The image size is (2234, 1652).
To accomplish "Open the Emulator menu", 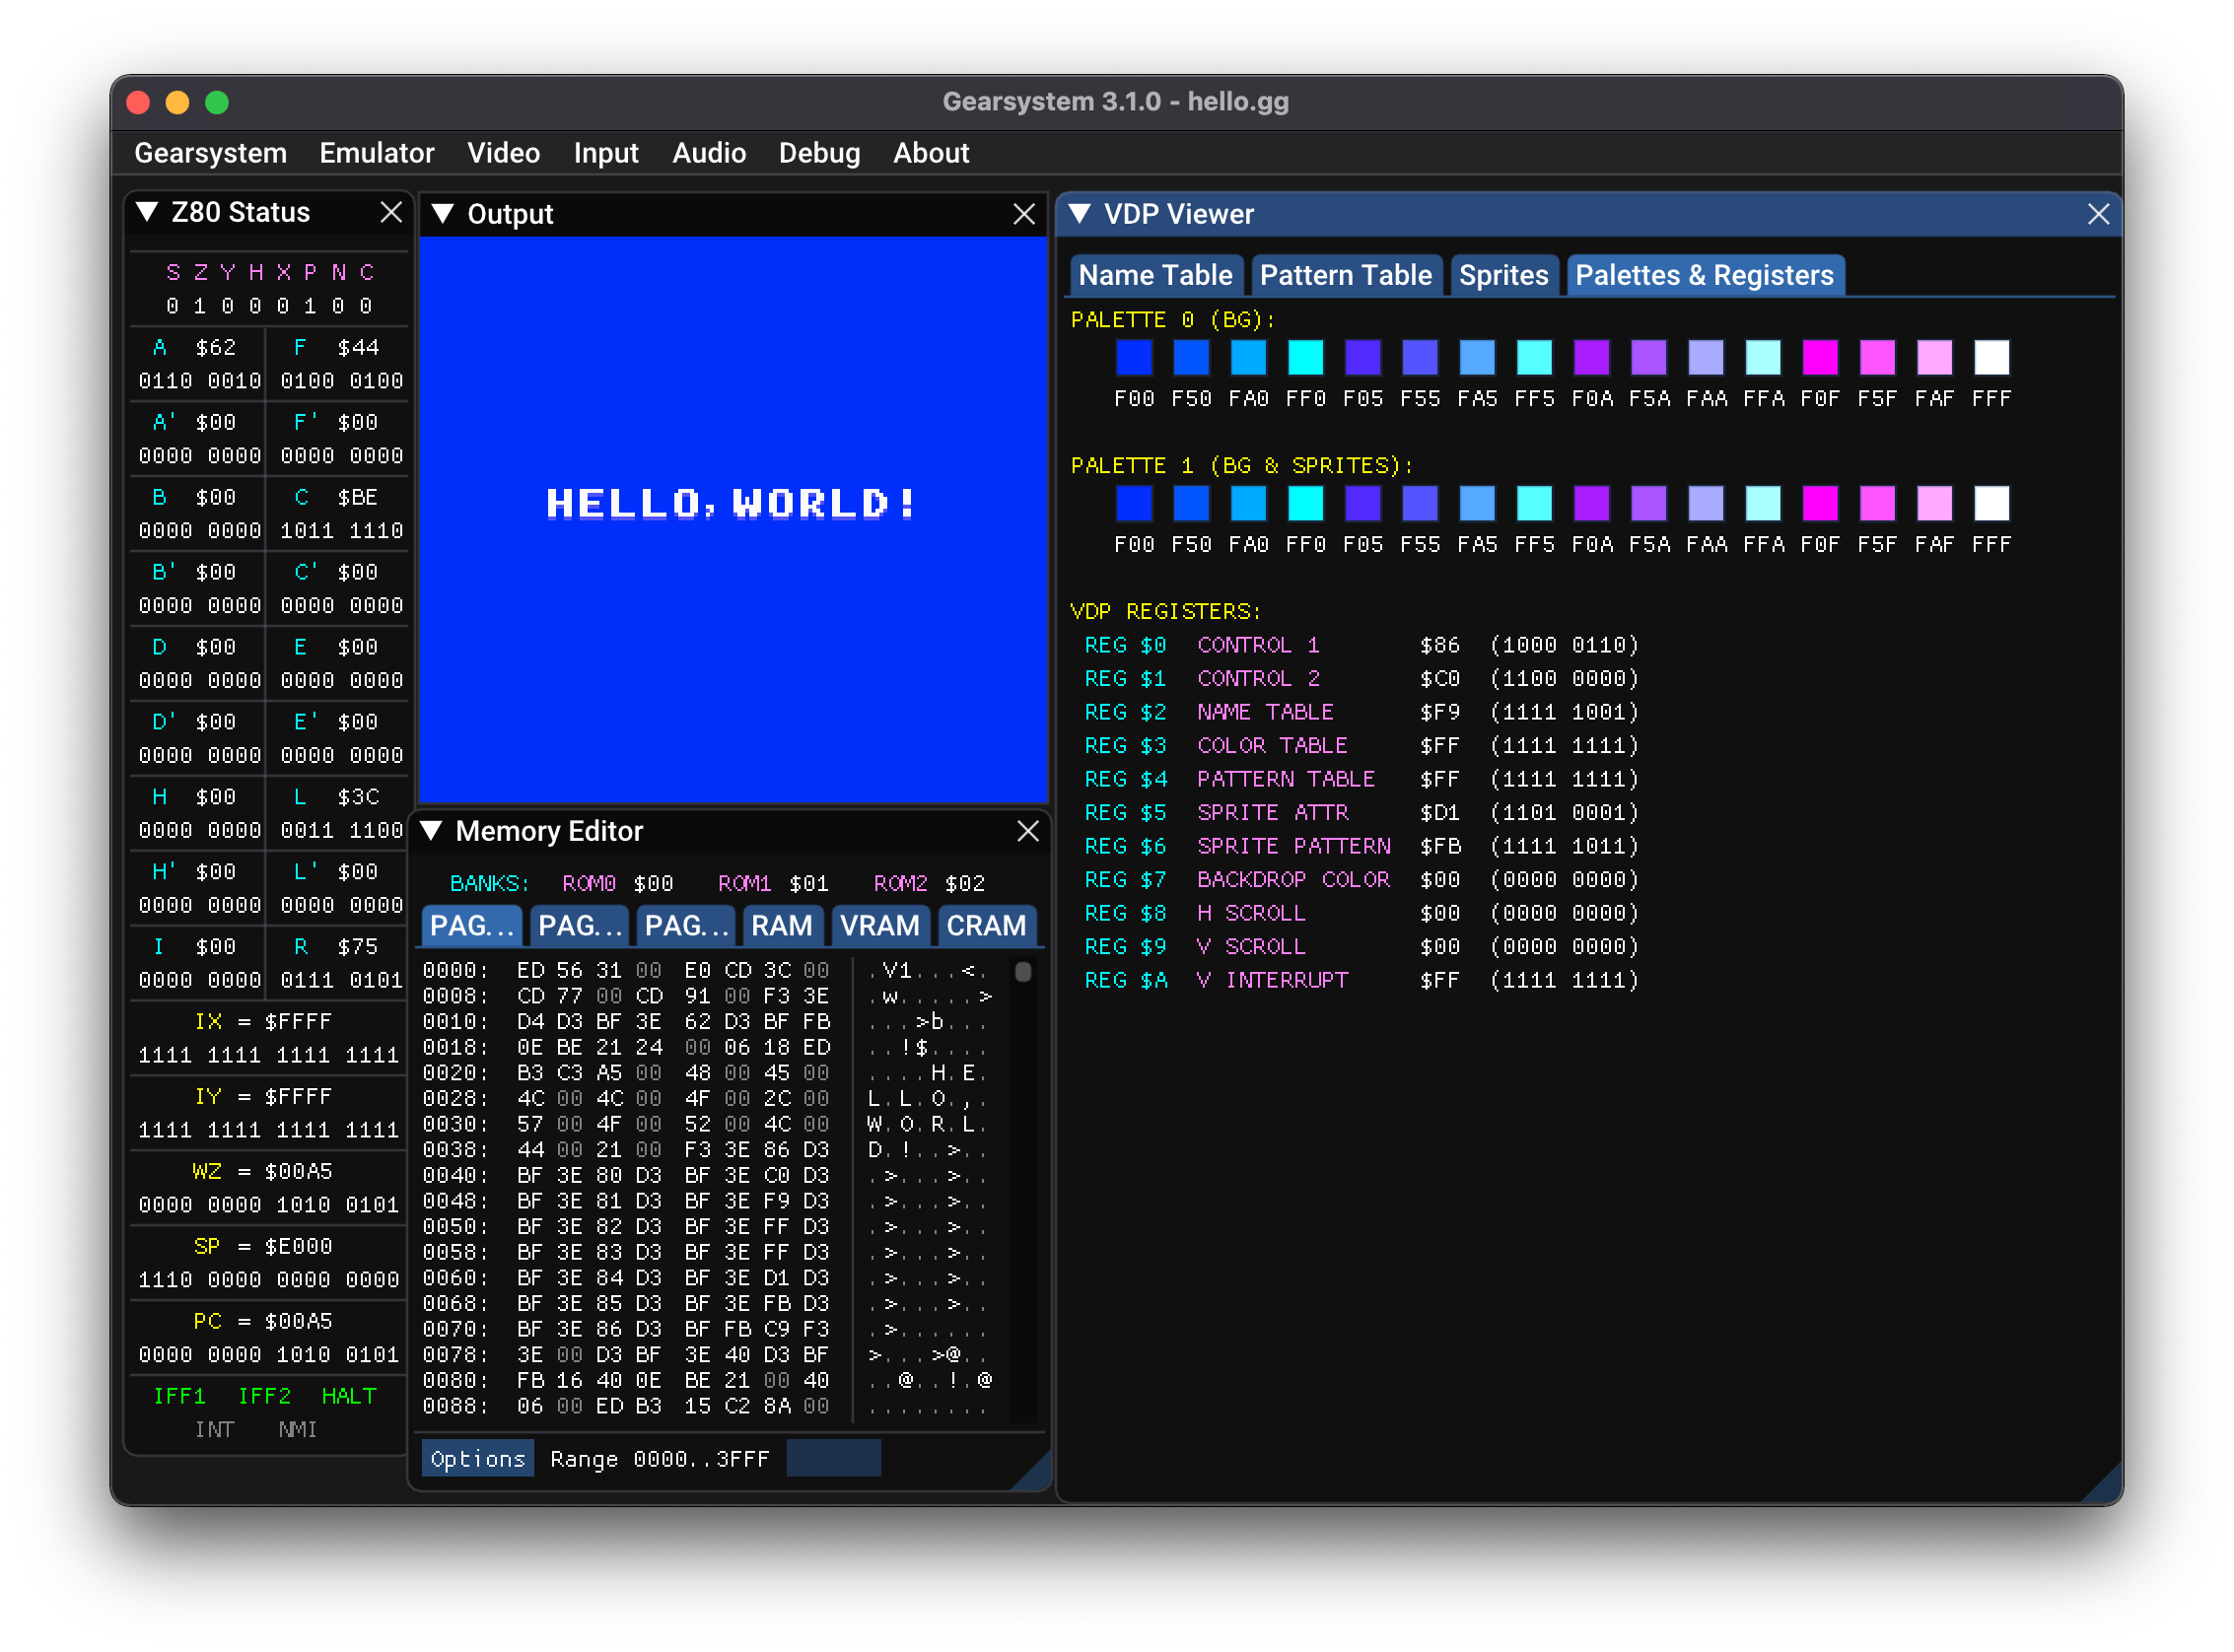I will (x=376, y=153).
